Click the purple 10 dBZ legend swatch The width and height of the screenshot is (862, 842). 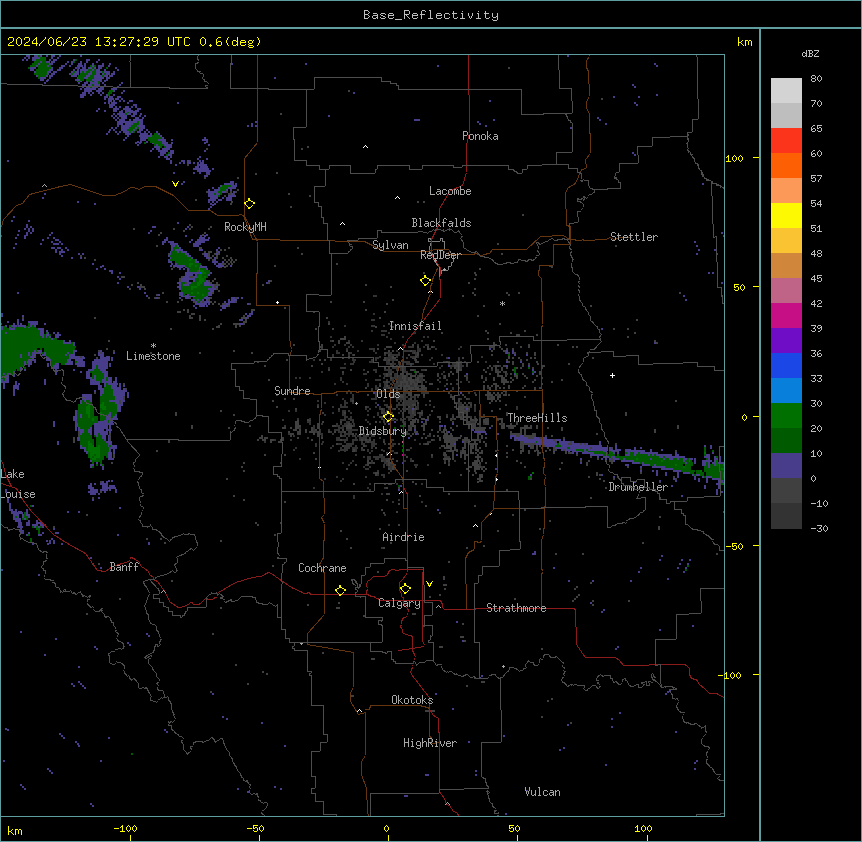click(x=786, y=466)
